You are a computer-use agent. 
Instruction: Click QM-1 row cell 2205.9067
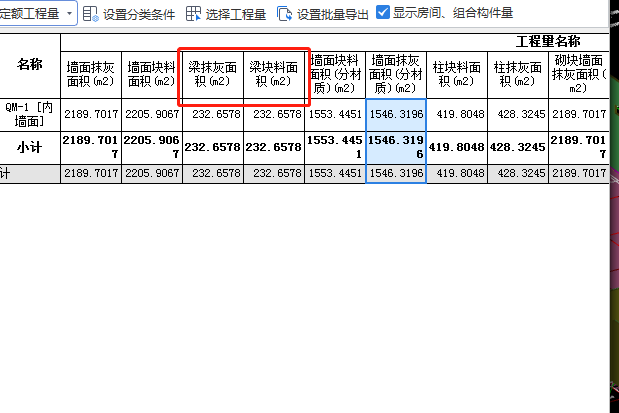click(152, 115)
